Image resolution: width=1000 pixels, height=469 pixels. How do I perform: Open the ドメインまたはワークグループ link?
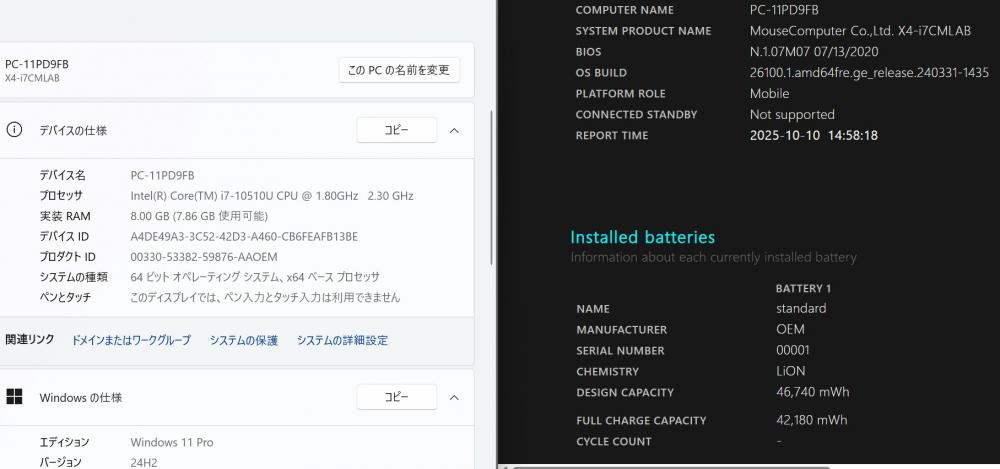point(131,340)
